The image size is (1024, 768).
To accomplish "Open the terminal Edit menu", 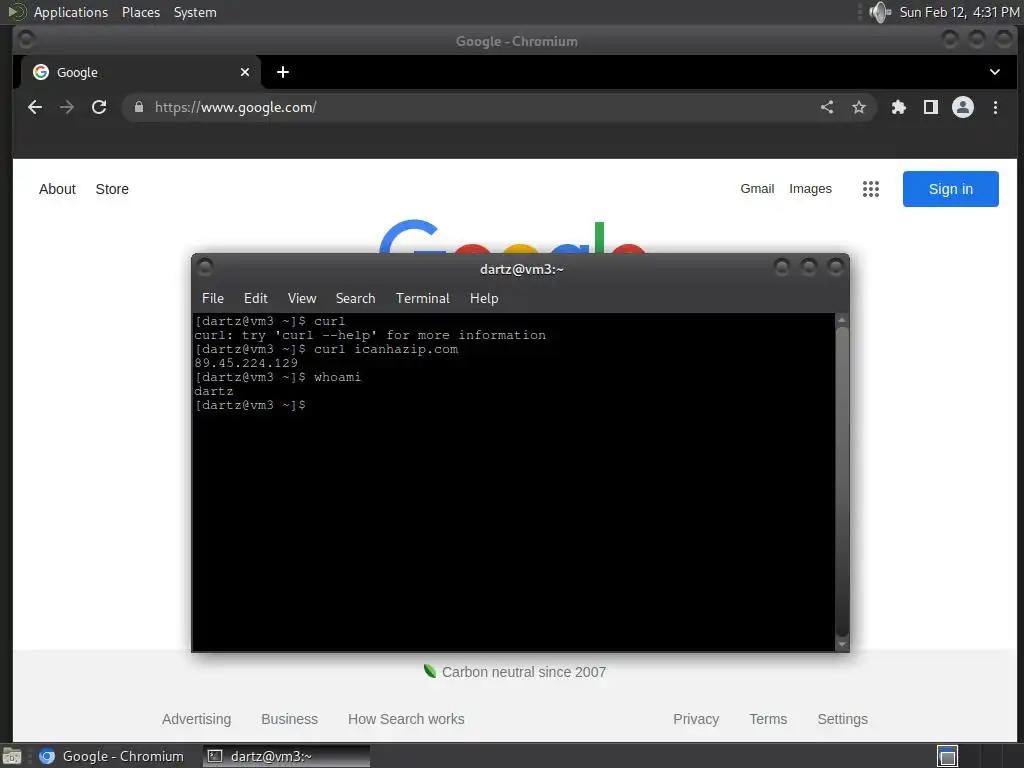I will 255,298.
